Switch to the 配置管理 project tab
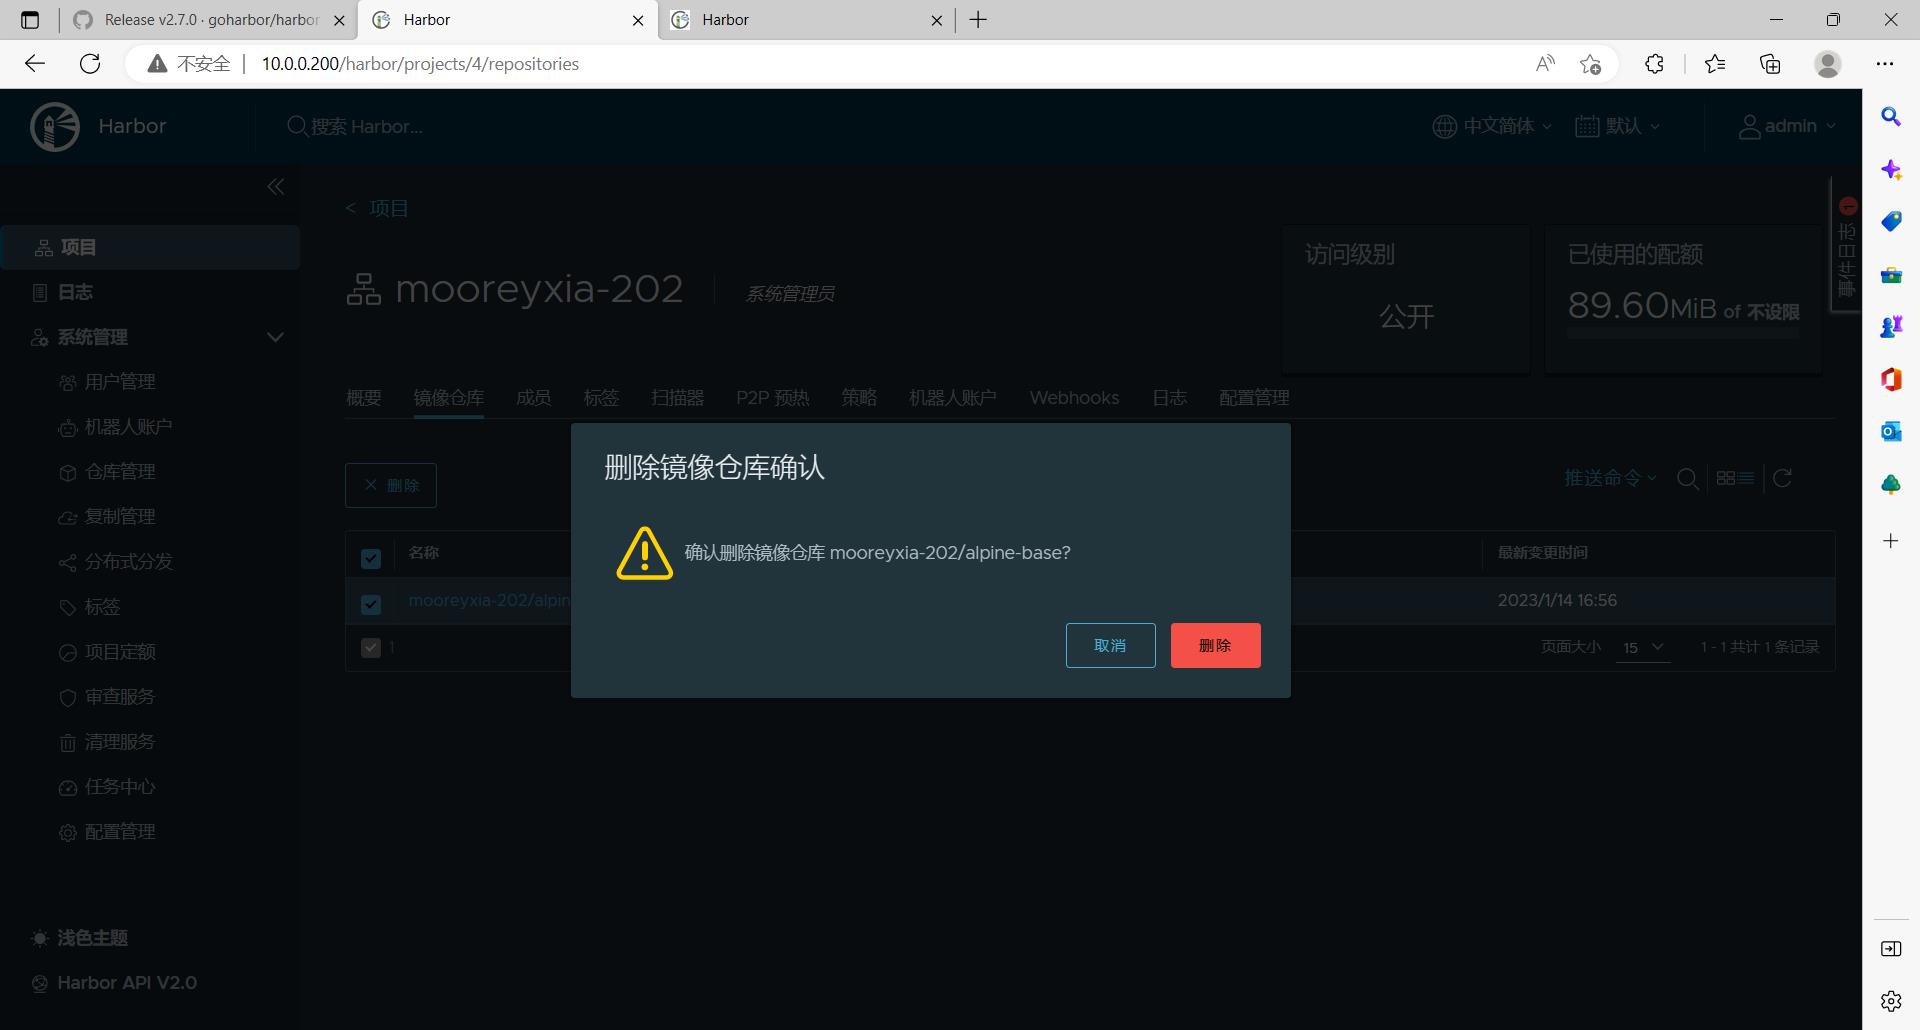The image size is (1920, 1030). click(x=1254, y=398)
